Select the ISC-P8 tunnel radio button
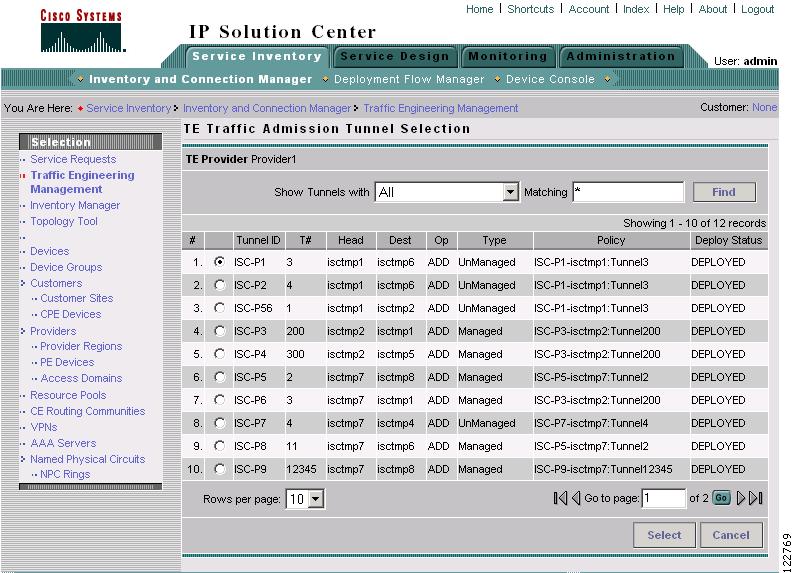792x573 pixels. [219, 446]
